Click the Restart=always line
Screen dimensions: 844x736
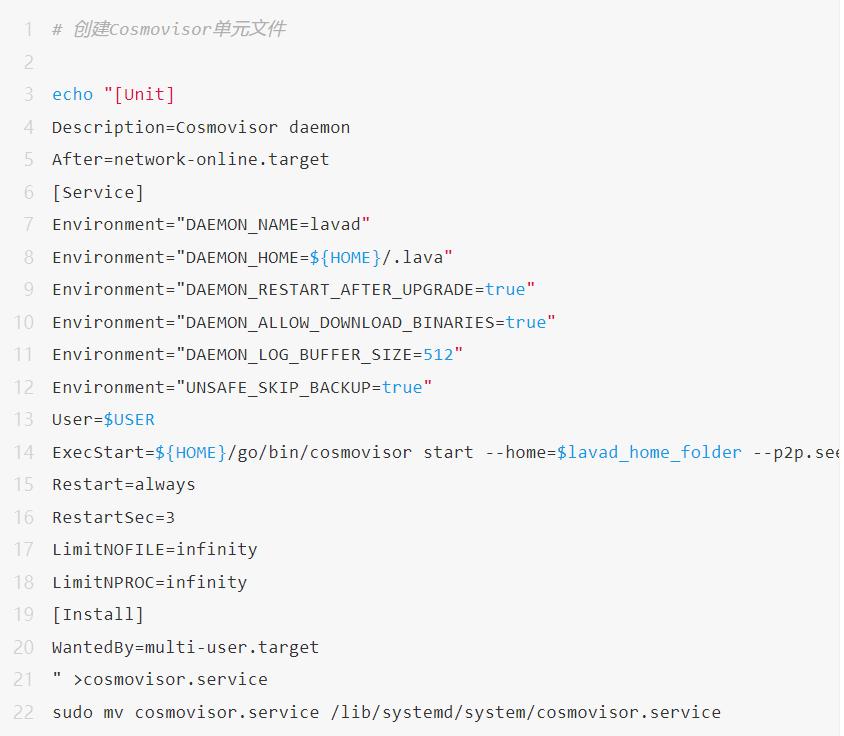[124, 484]
